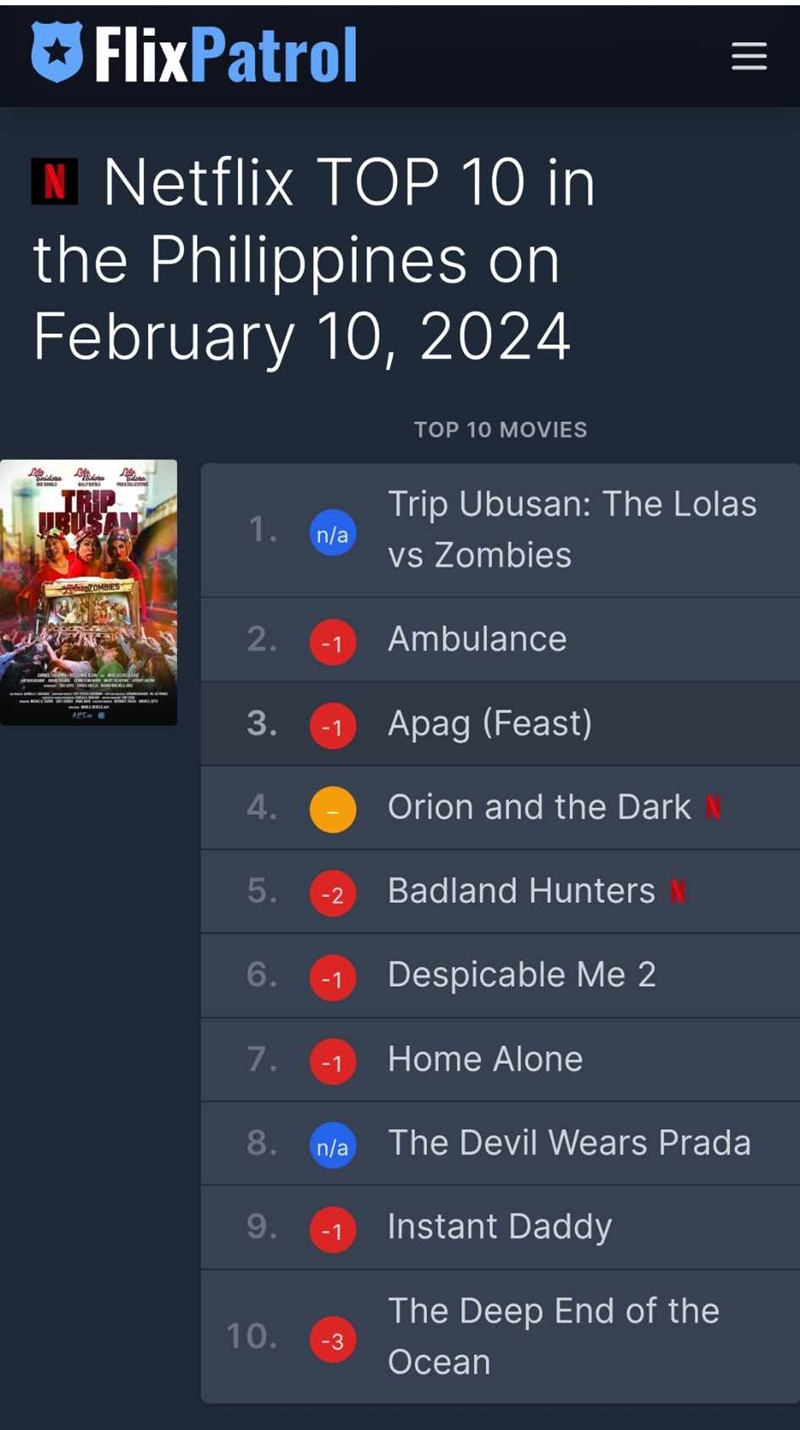The image size is (800, 1430).
Task: Open the Despicable Me 2 entry
Action: click(x=521, y=975)
